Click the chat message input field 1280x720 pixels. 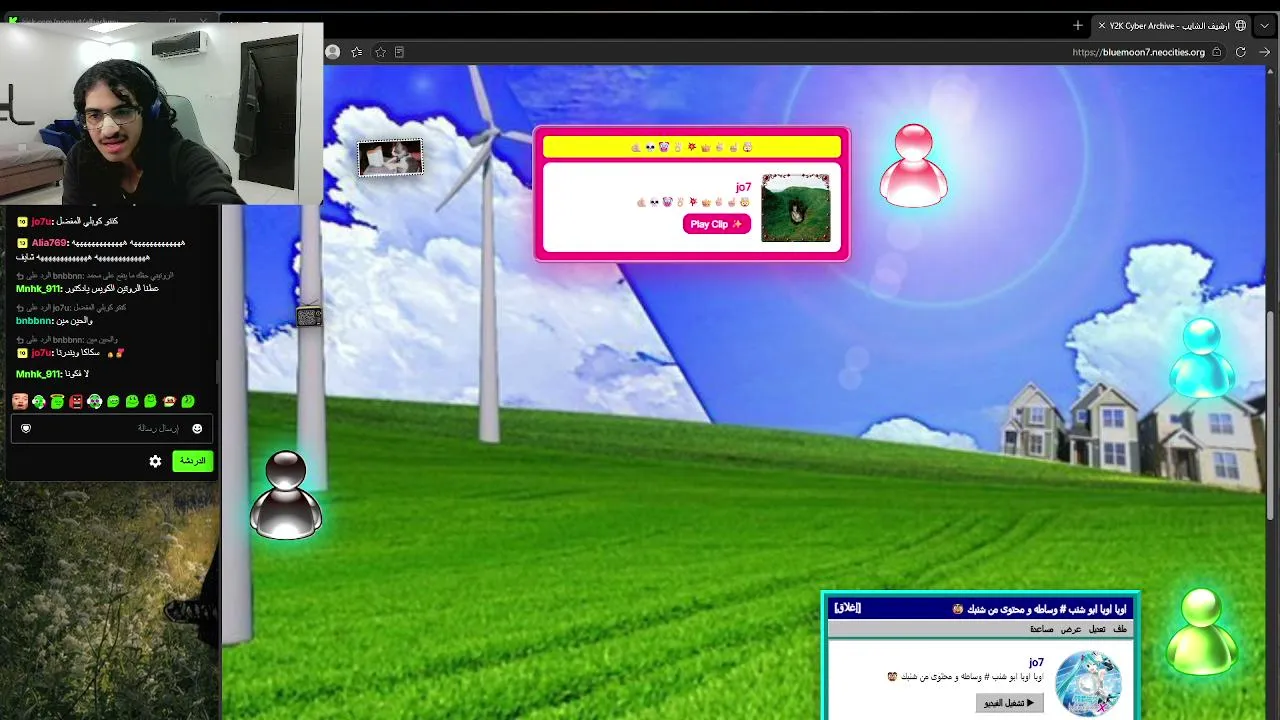[112, 429]
